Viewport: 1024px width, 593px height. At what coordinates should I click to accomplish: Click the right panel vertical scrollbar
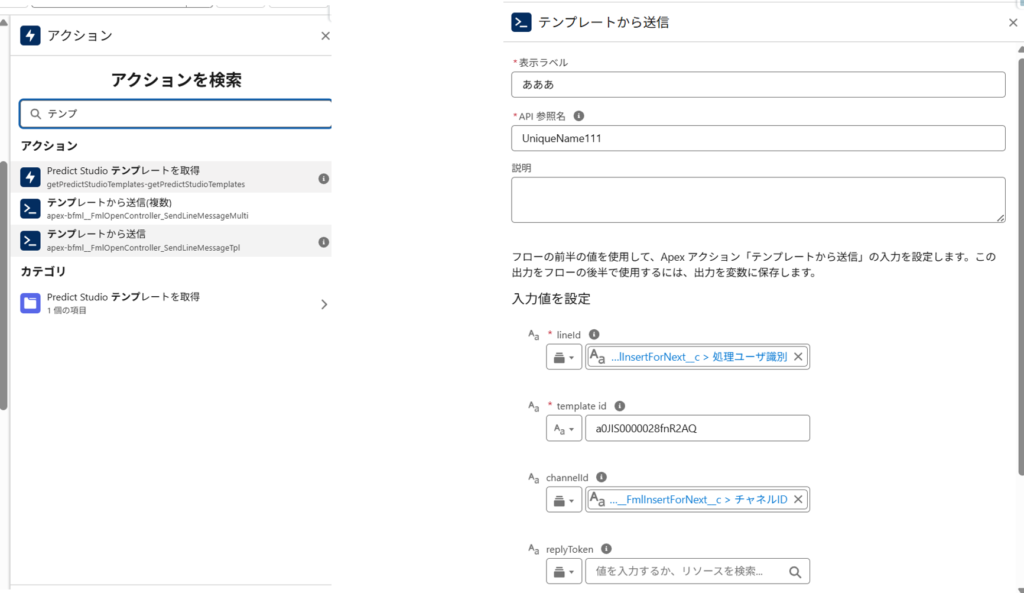click(1021, 266)
